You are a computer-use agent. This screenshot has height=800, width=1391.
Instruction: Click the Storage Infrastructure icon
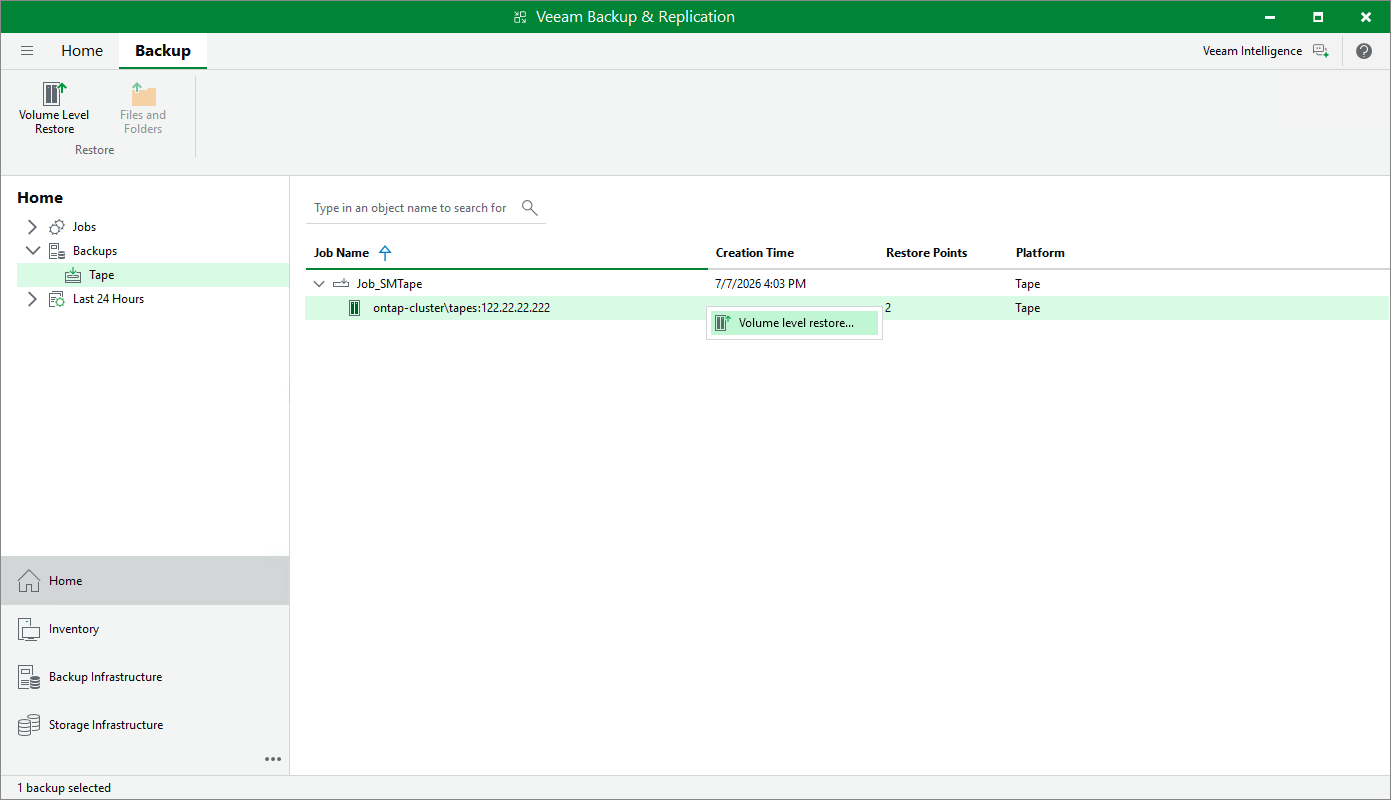[x=29, y=725]
